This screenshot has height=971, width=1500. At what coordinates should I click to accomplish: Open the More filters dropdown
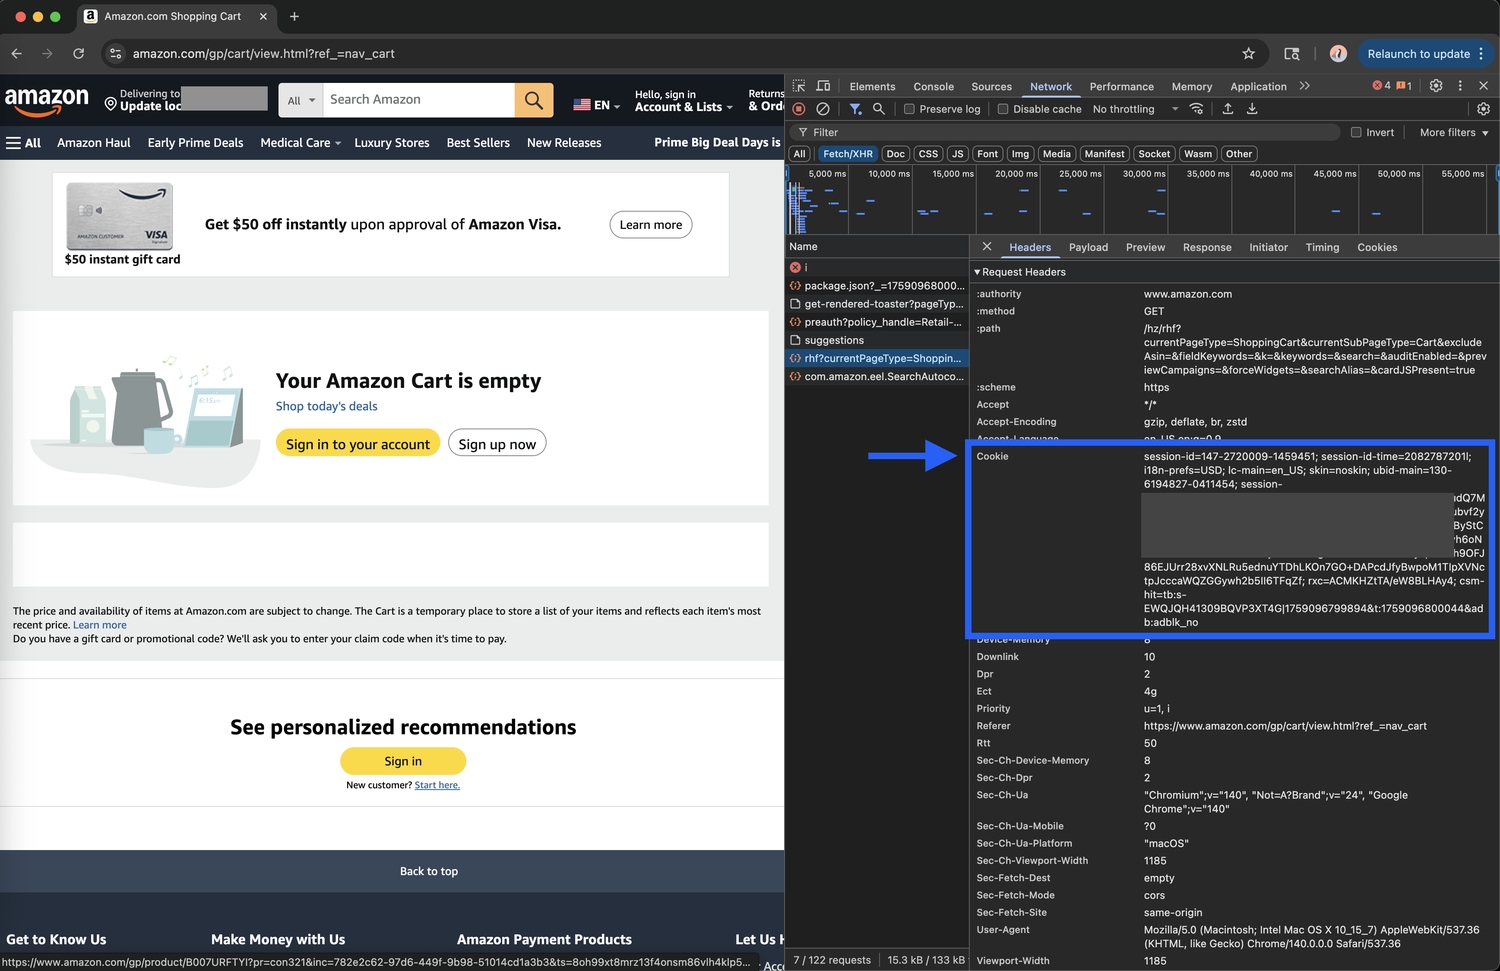1450,132
